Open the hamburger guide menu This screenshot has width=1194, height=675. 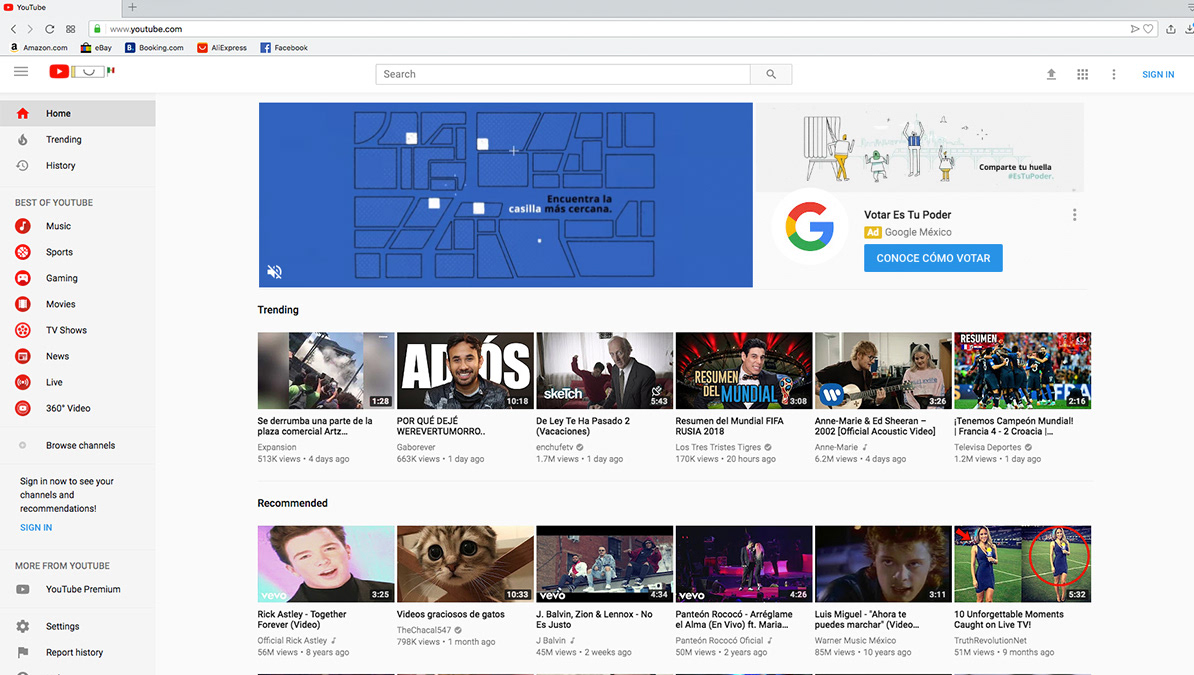click(21, 72)
